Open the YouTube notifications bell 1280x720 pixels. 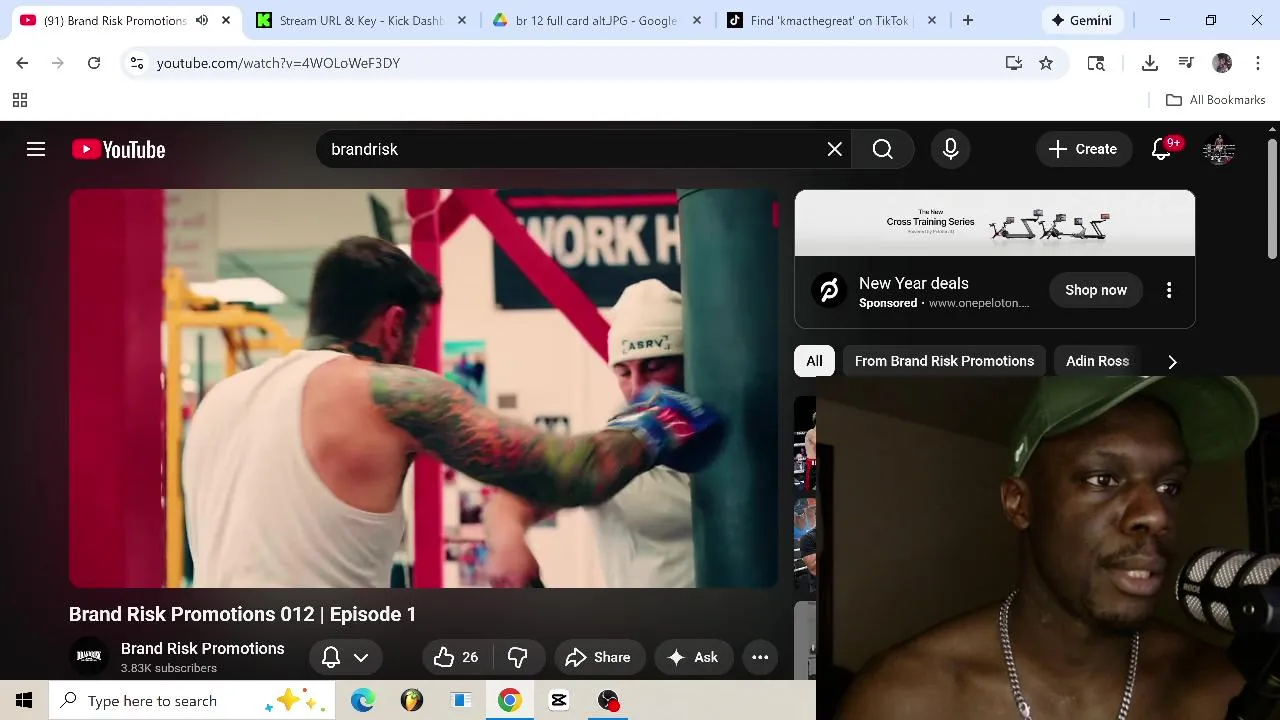click(1161, 149)
